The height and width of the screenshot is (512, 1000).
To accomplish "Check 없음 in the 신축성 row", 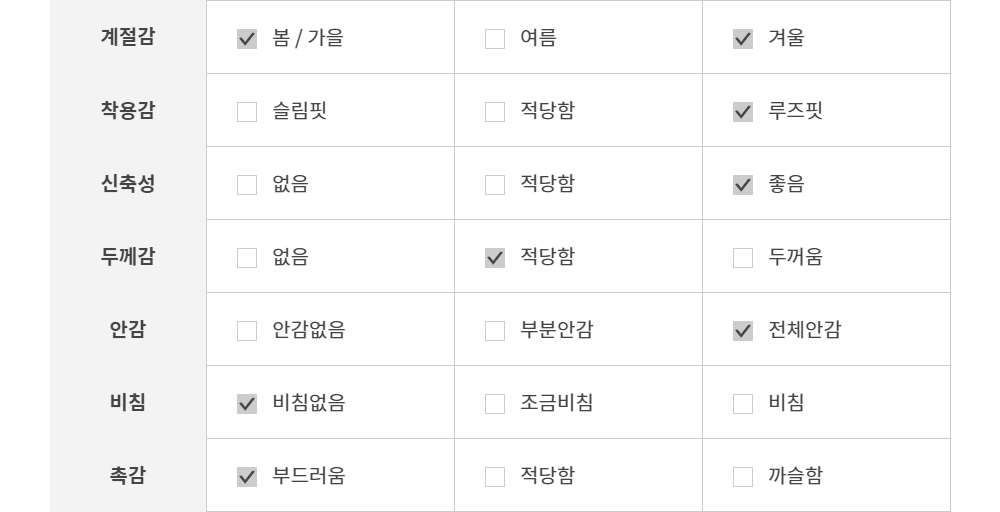I will (x=247, y=185).
